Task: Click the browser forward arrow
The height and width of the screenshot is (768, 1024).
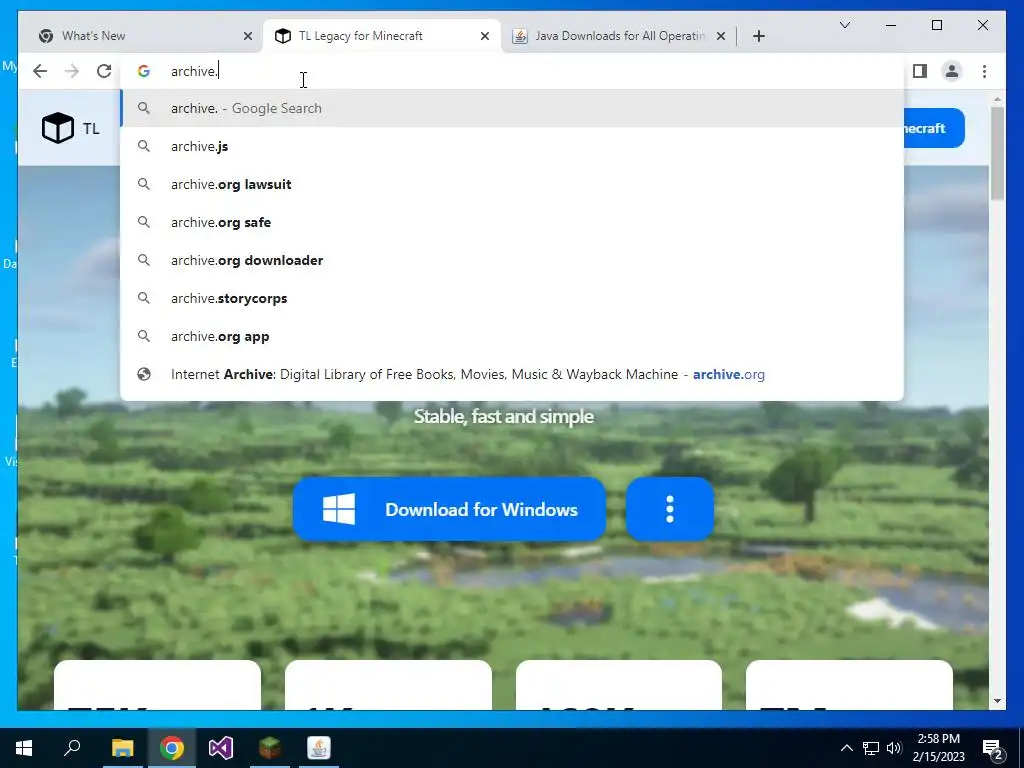Action: point(72,71)
